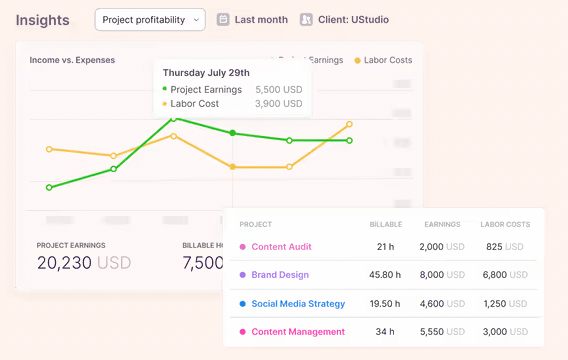Click the 3,000 USD labor costs cell
Image resolution: width=568 pixels, height=360 pixels.
point(505,332)
